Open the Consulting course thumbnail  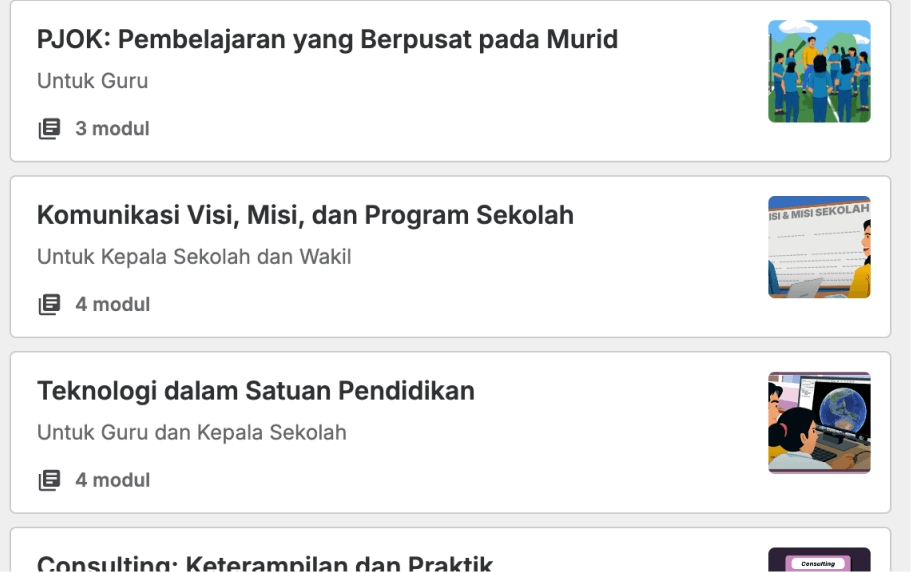[x=819, y=560]
